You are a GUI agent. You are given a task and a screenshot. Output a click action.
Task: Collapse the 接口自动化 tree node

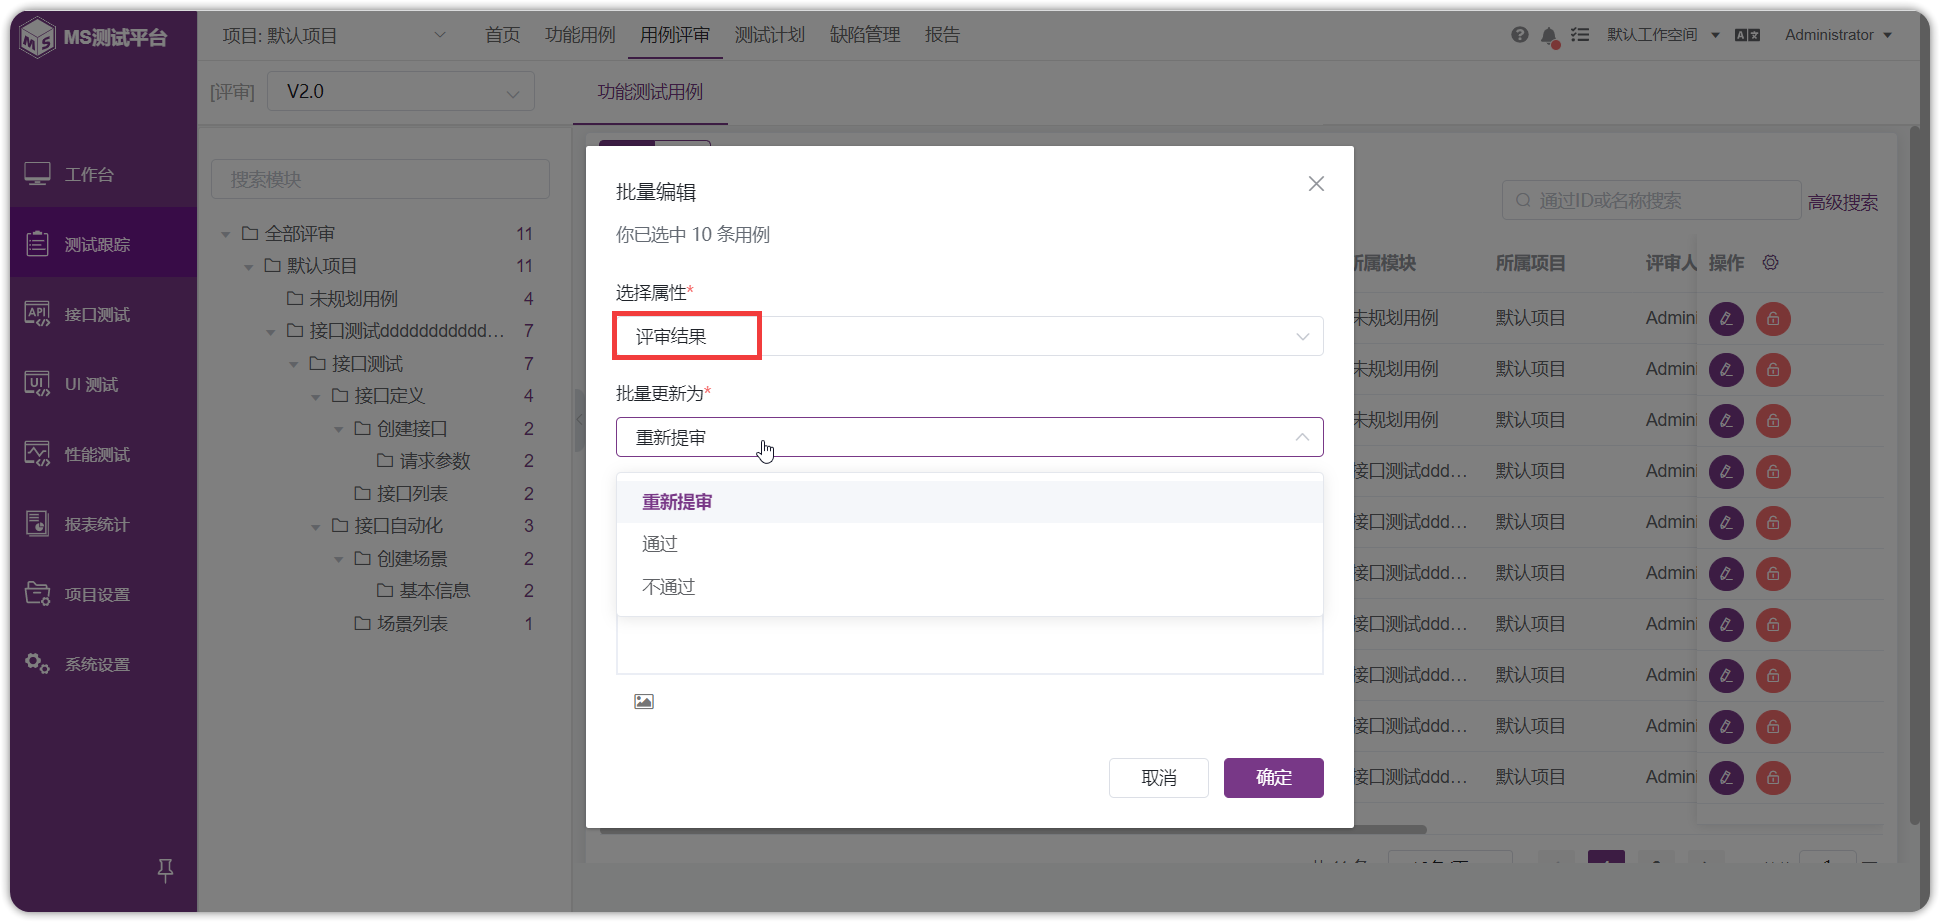point(315,526)
